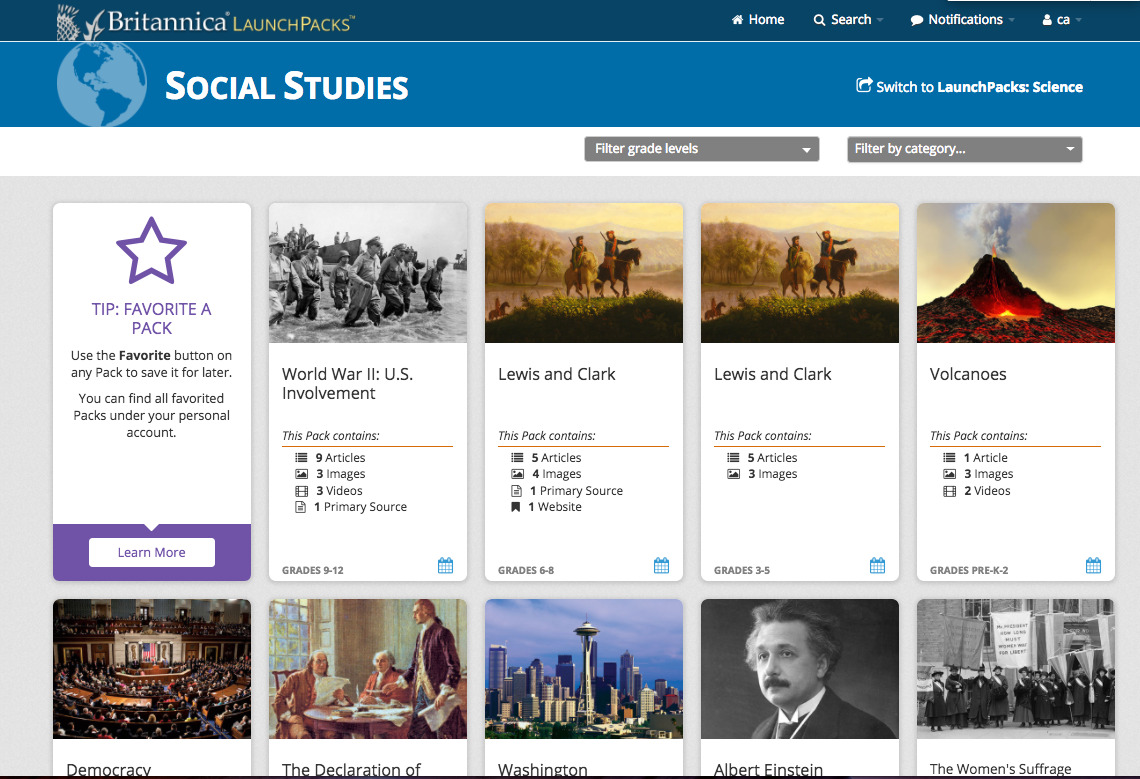This screenshot has height=779, width=1140.
Task: Click calendar icon on grades 3-5 Lewis and Clark
Action: tap(878, 565)
